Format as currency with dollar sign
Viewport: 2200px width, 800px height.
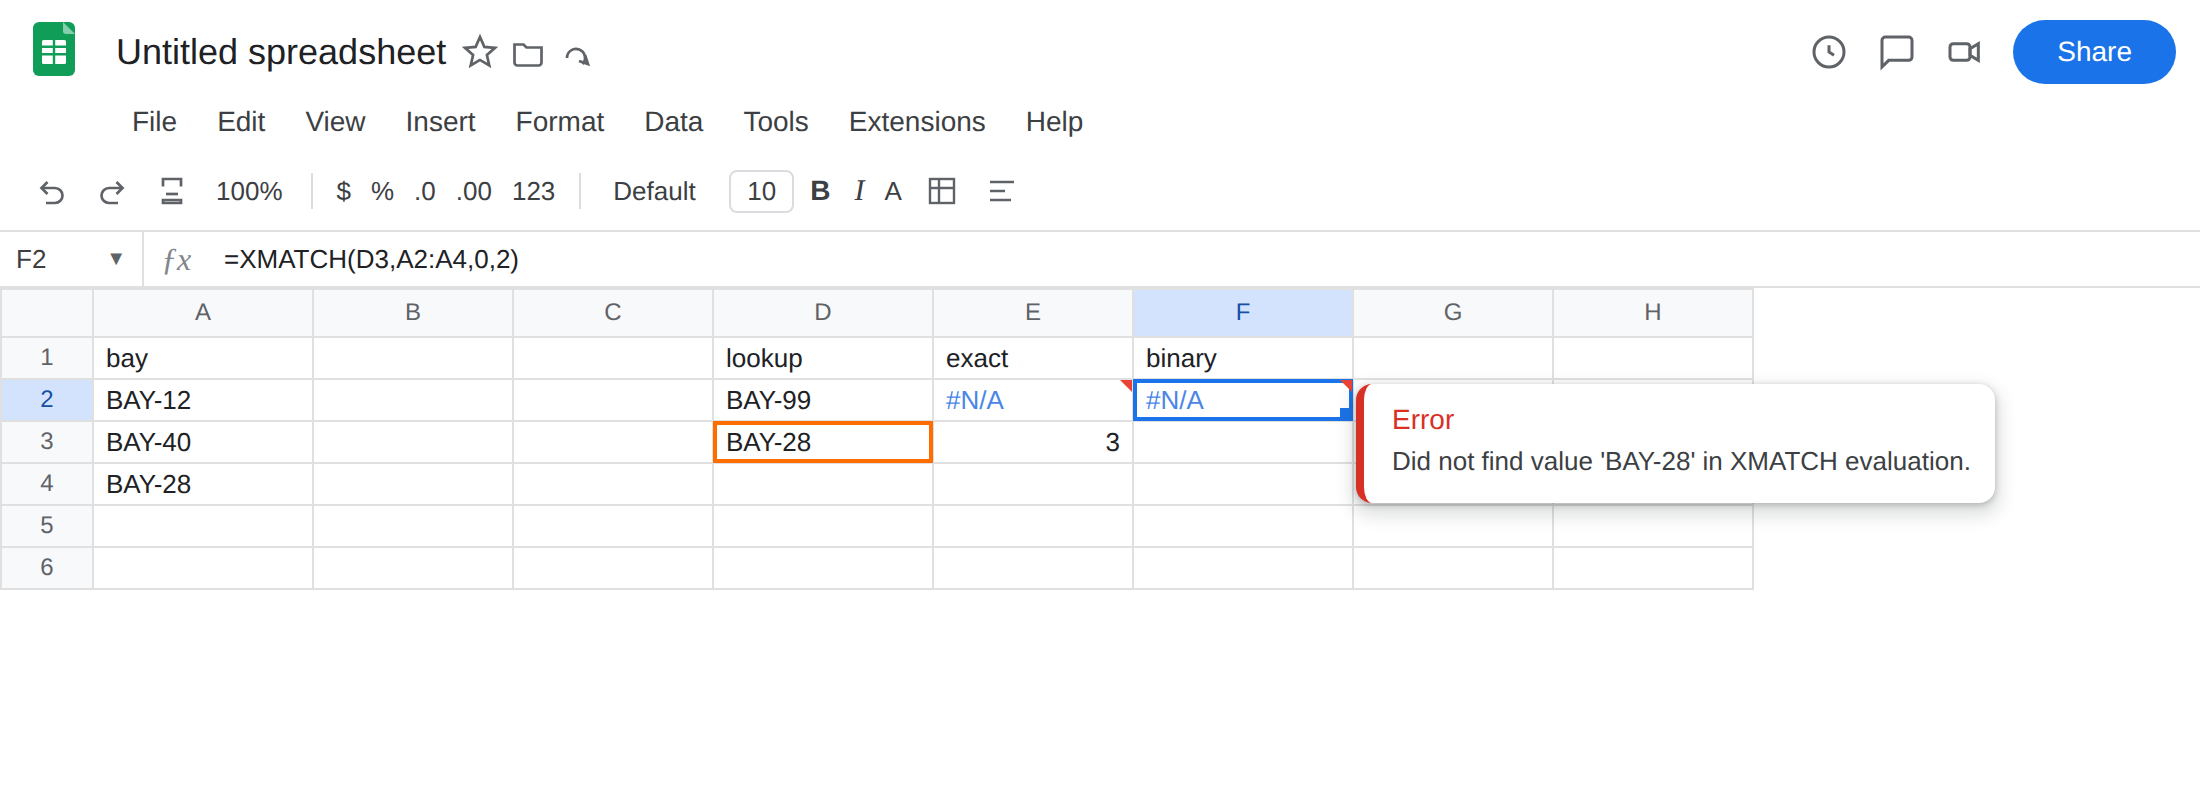coord(343,191)
